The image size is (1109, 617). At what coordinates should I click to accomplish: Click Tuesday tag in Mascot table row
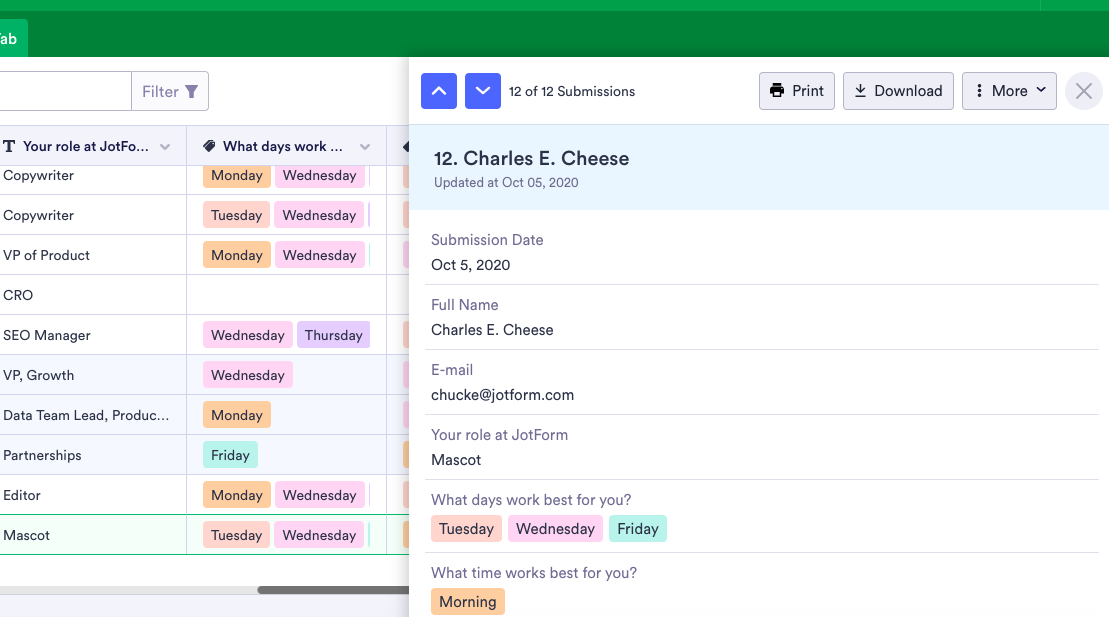(236, 535)
